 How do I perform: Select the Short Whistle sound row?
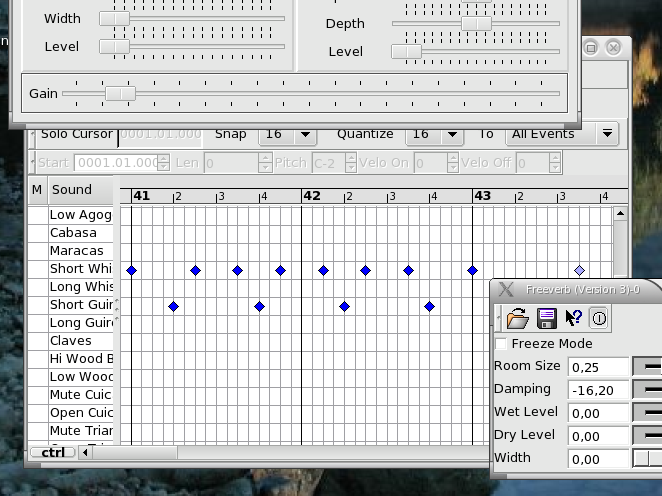tap(81, 269)
